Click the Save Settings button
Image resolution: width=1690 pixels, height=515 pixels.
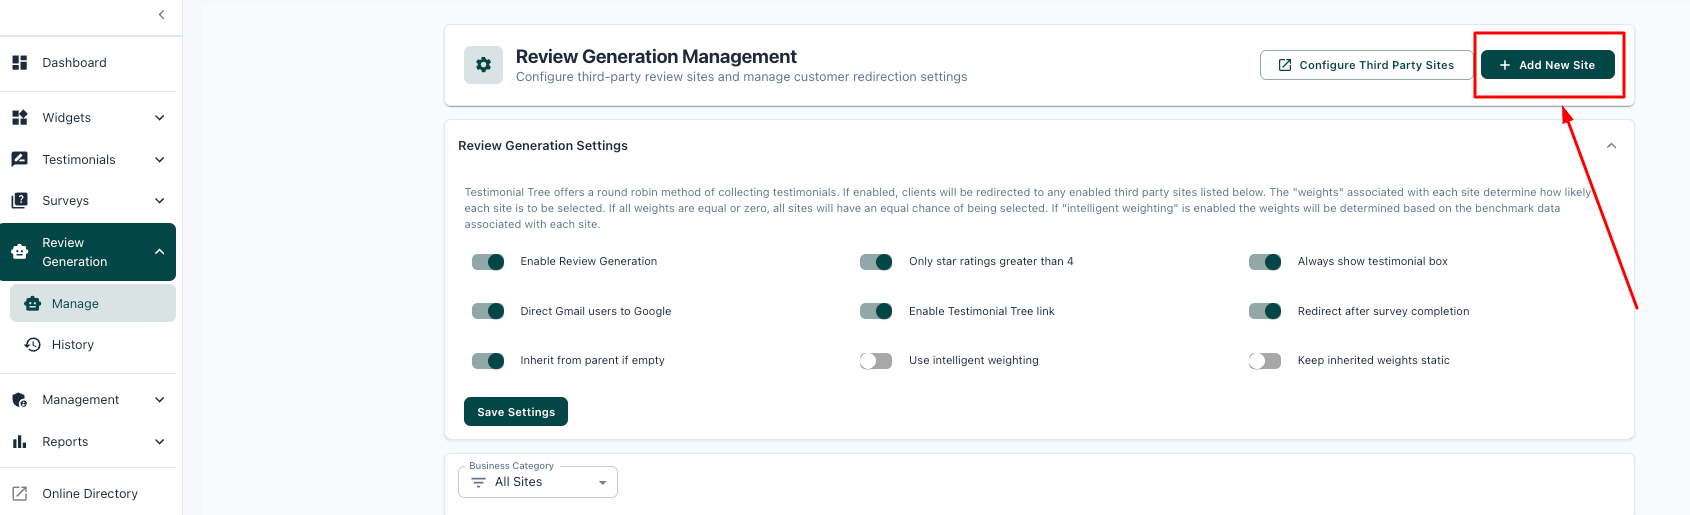pyautogui.click(x=516, y=412)
